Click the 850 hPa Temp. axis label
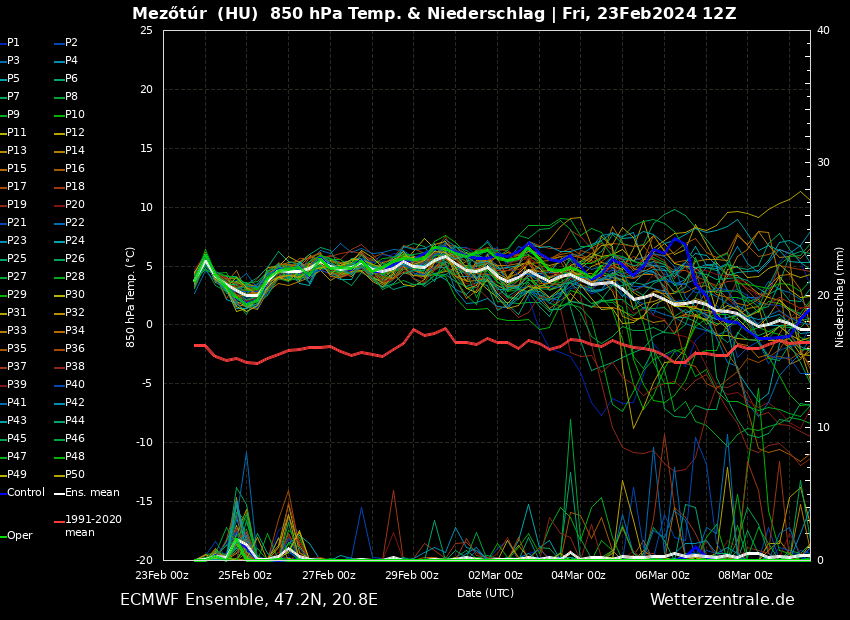Screen dimensions: 850x620 [x=131, y=297]
